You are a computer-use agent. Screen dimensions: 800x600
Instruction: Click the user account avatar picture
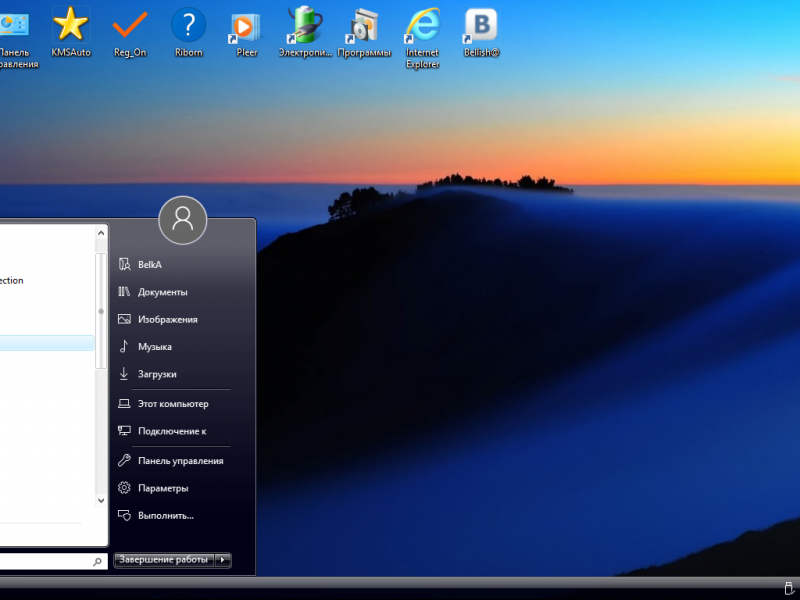point(183,220)
